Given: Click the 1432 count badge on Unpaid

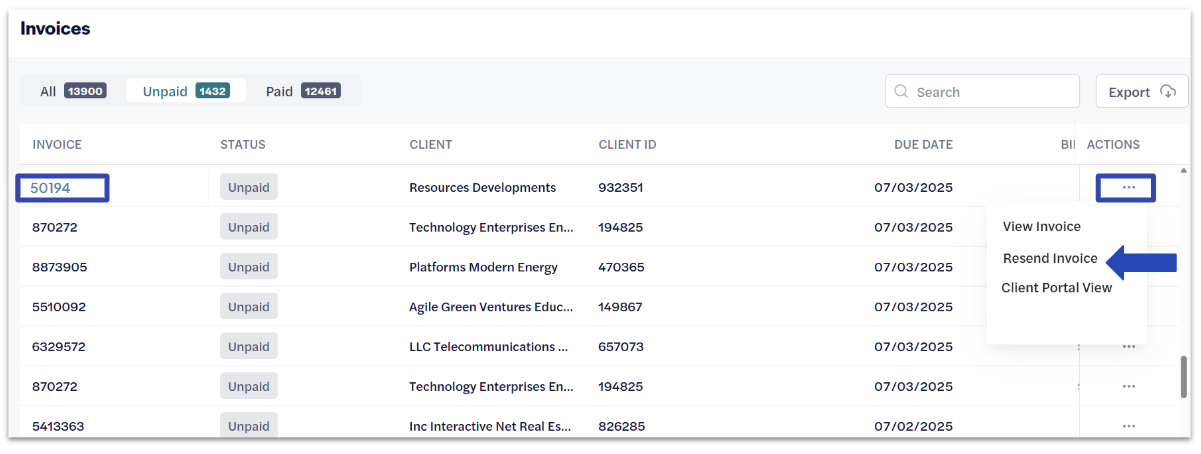Looking at the screenshot, I should point(212,91).
